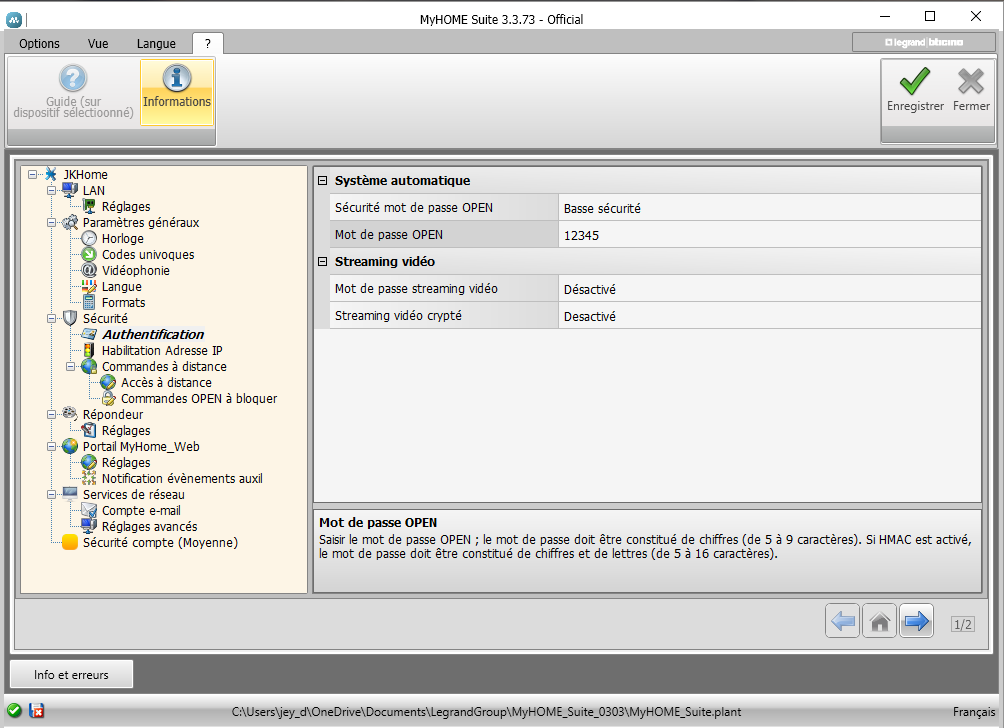Select Sécurité compte (Moyenne) item
The width and height of the screenshot is (1004, 728).
160,542
